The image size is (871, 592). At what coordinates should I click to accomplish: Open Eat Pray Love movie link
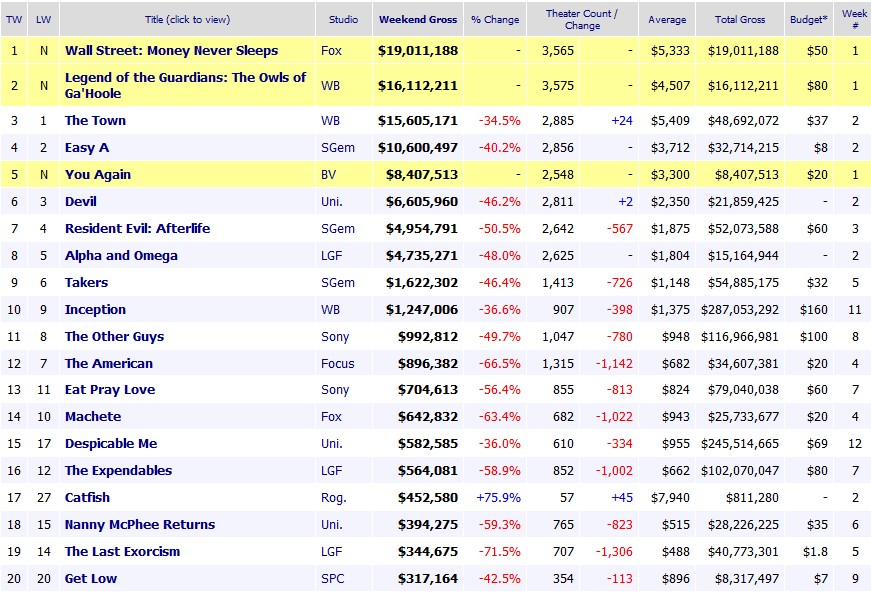110,390
